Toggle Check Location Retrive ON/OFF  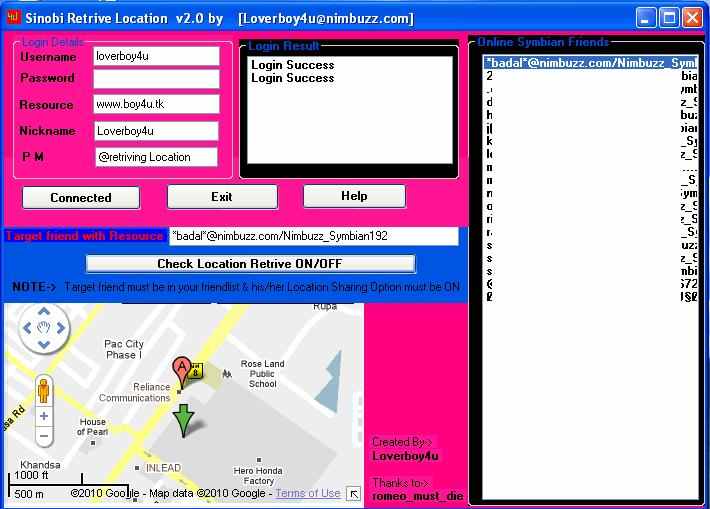[x=250, y=264]
